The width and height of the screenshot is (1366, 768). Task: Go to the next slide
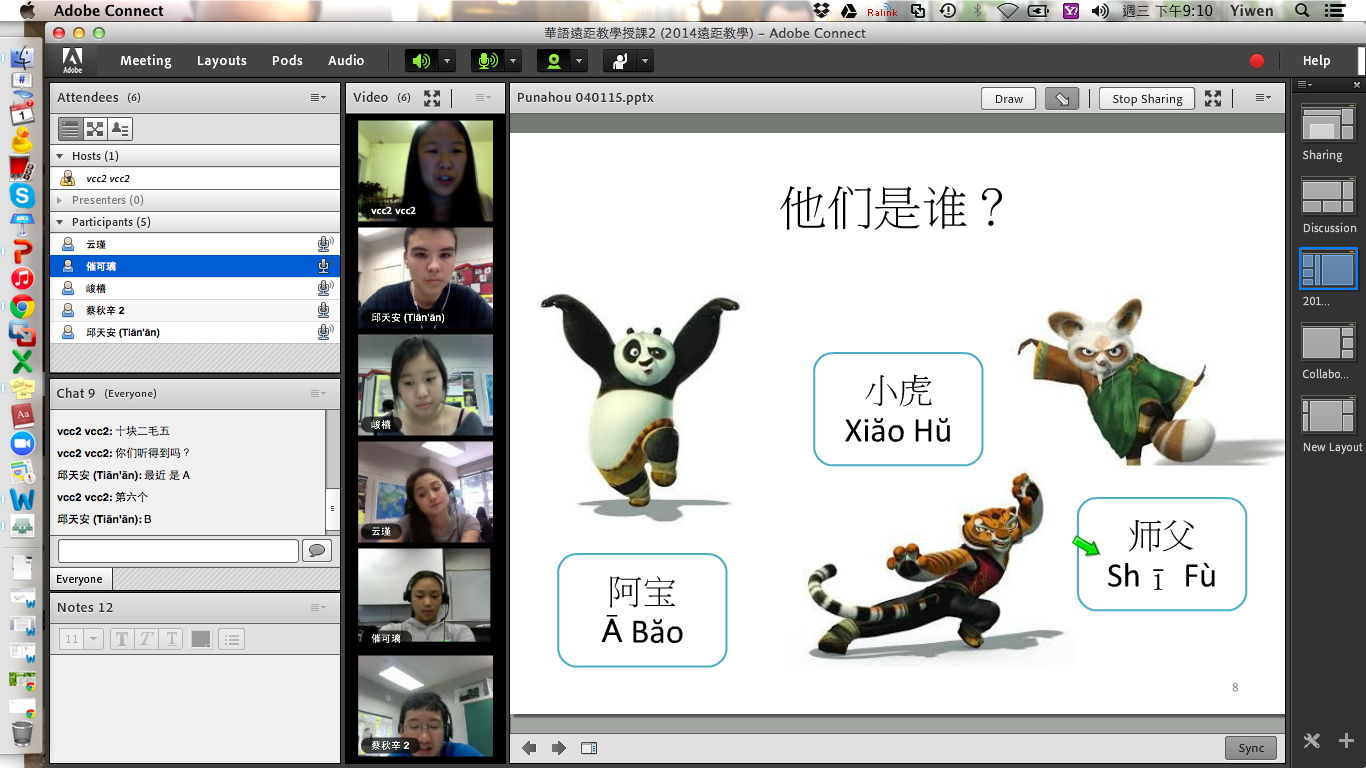coord(559,748)
